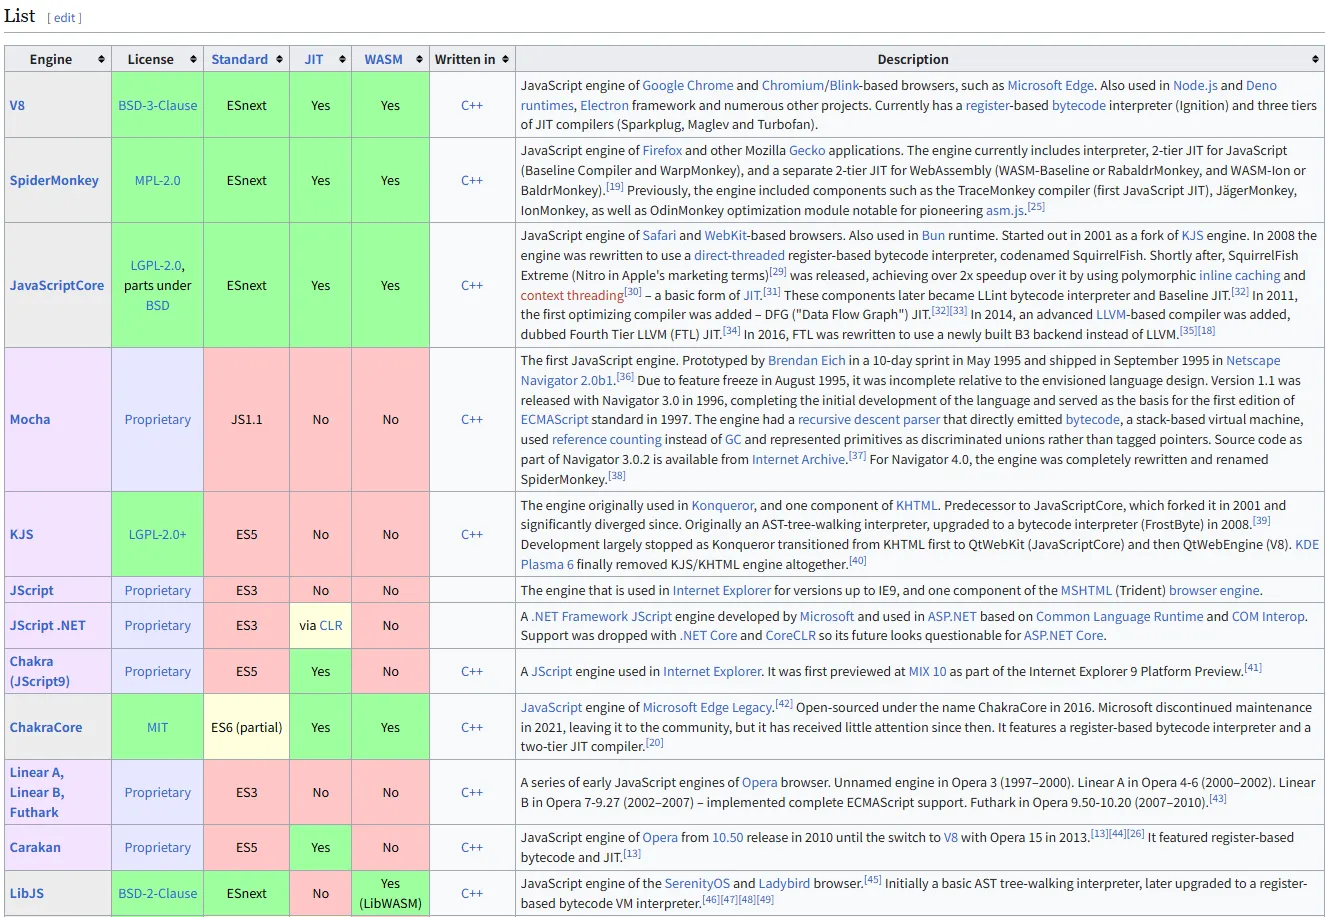Image resolution: width=1326 pixels, height=917 pixels.
Task: Click the BSD-3-Clause license link
Action: (157, 105)
